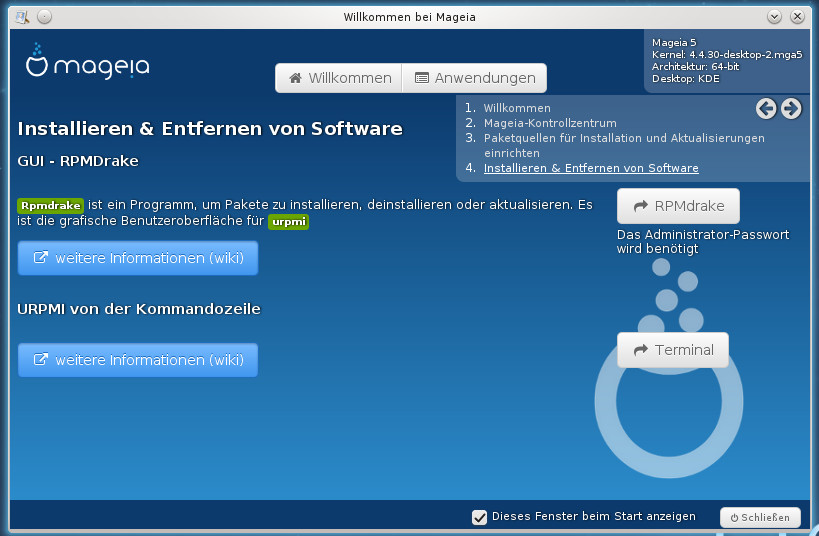This screenshot has height=536, width=819.
Task: Switch to the Anwendungen tab
Action: pos(474,78)
